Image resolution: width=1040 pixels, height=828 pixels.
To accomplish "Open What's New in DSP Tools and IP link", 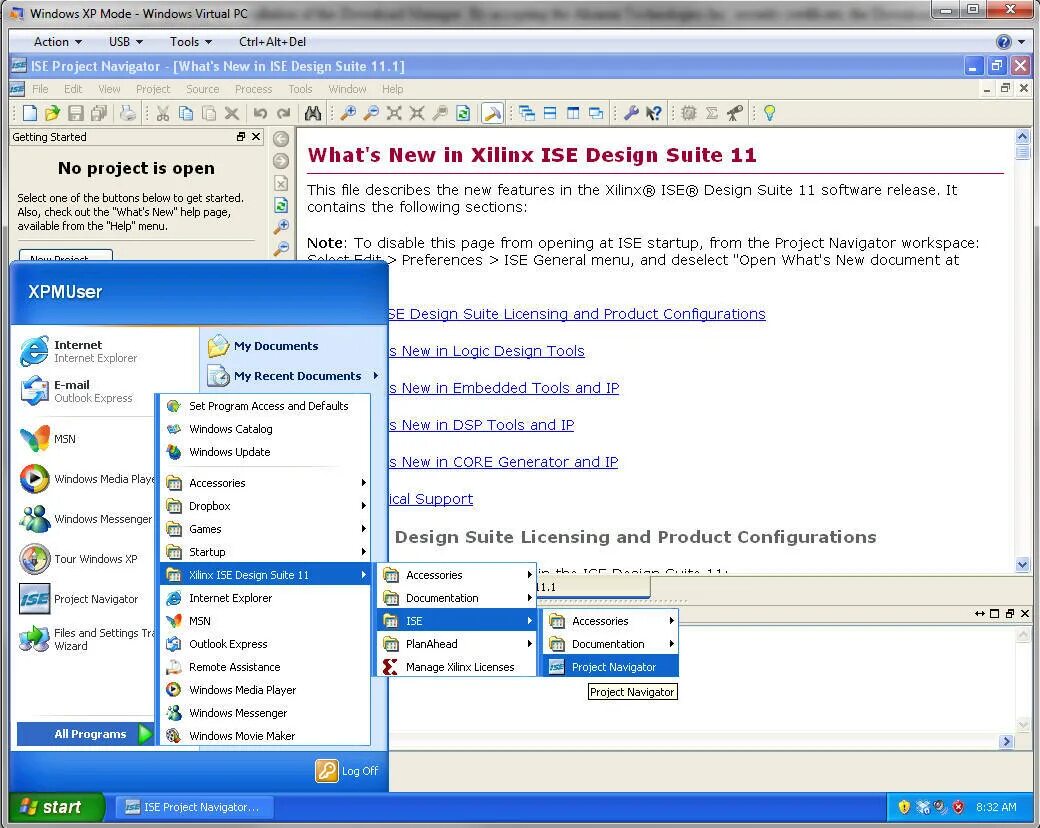I will tap(482, 425).
